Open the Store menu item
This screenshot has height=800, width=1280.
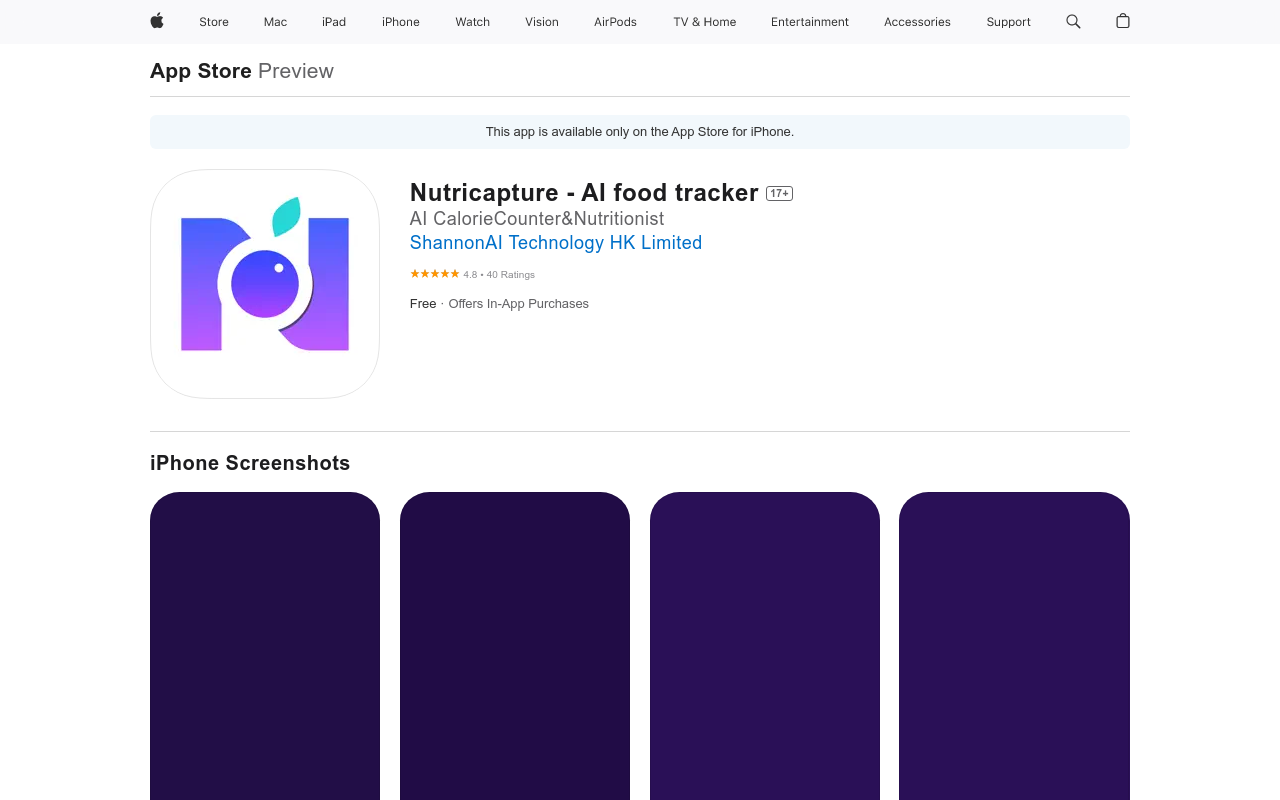tap(214, 22)
